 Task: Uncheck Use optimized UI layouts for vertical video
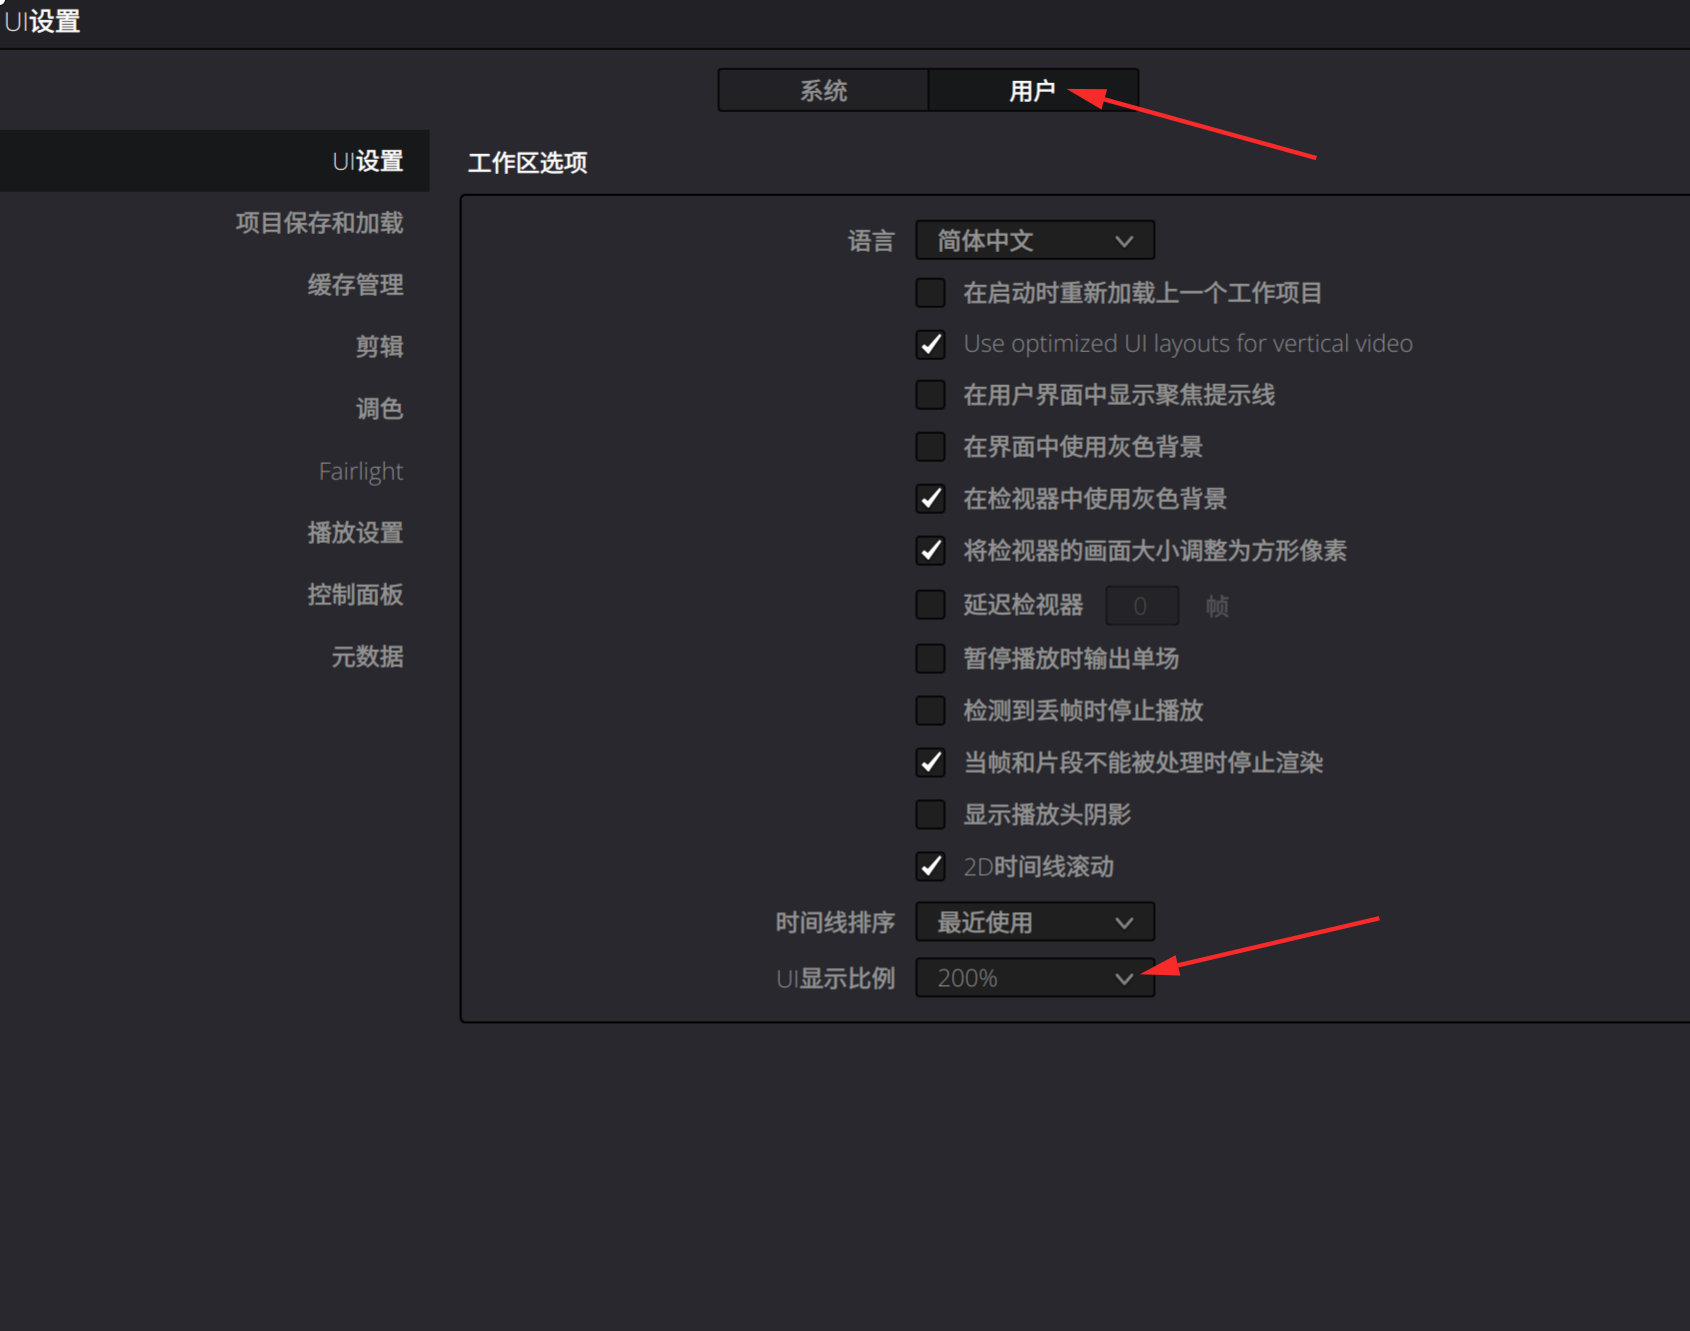coord(931,344)
